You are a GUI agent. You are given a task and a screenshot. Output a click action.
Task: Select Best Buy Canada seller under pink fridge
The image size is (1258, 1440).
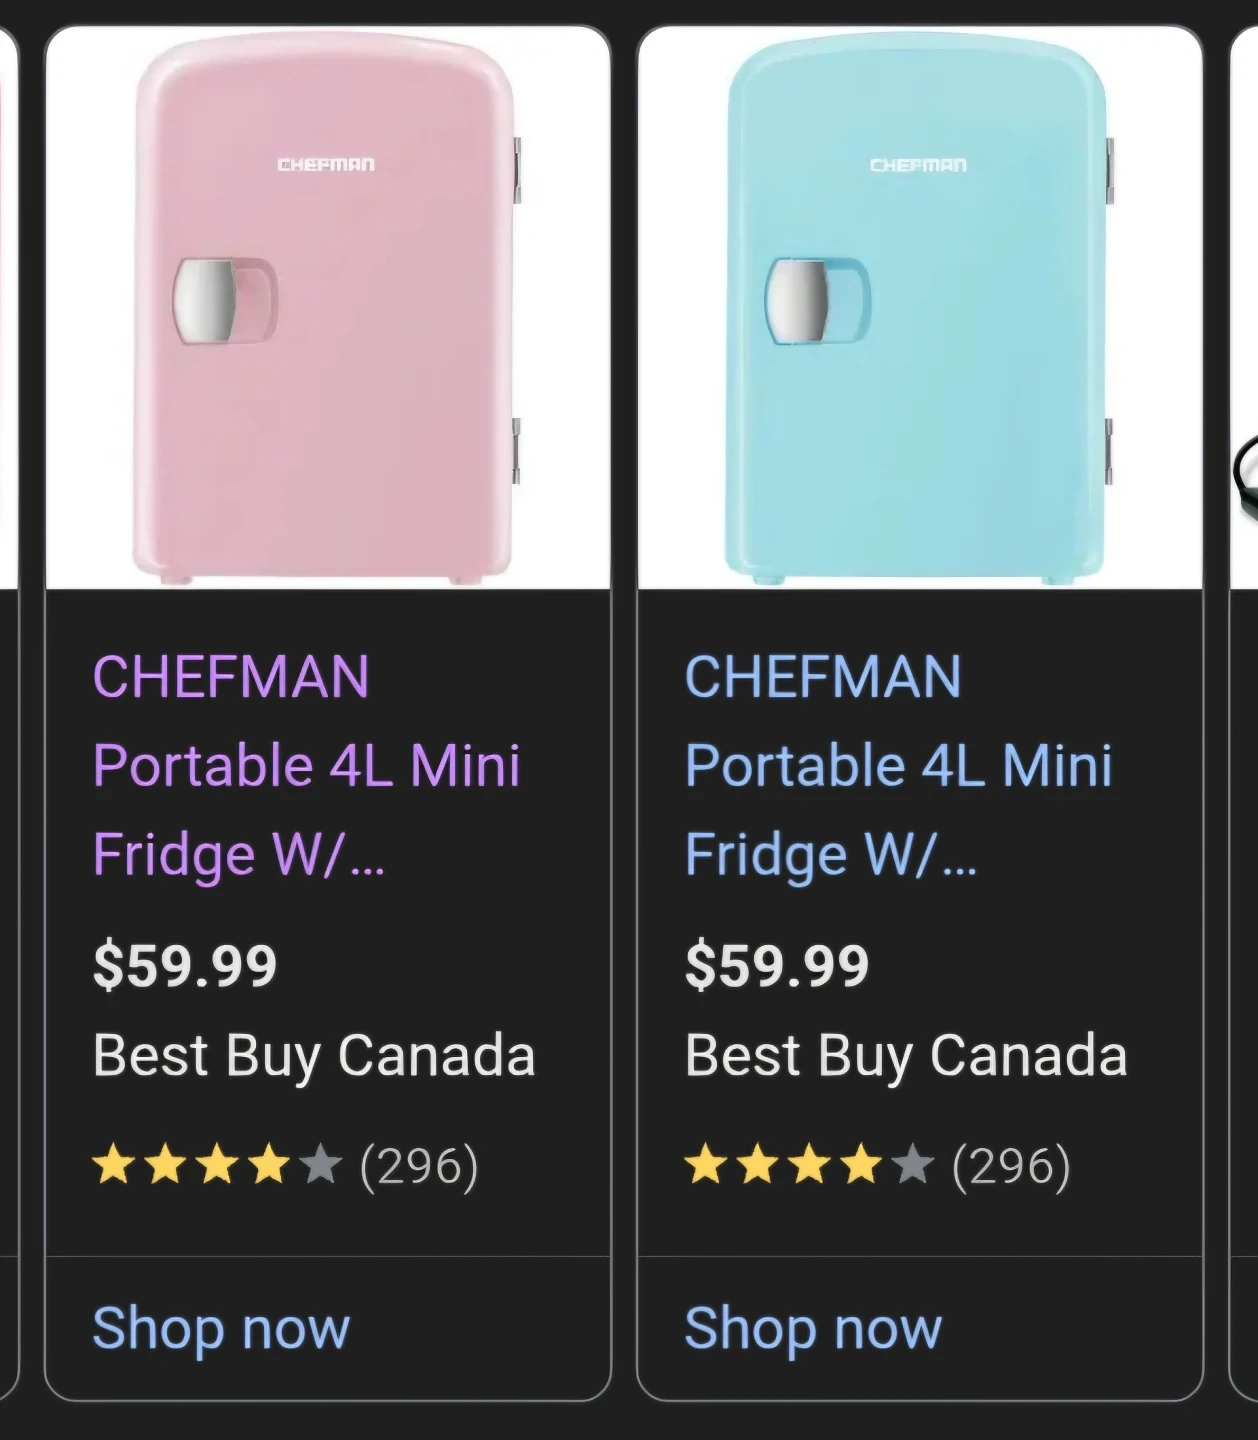point(314,1056)
